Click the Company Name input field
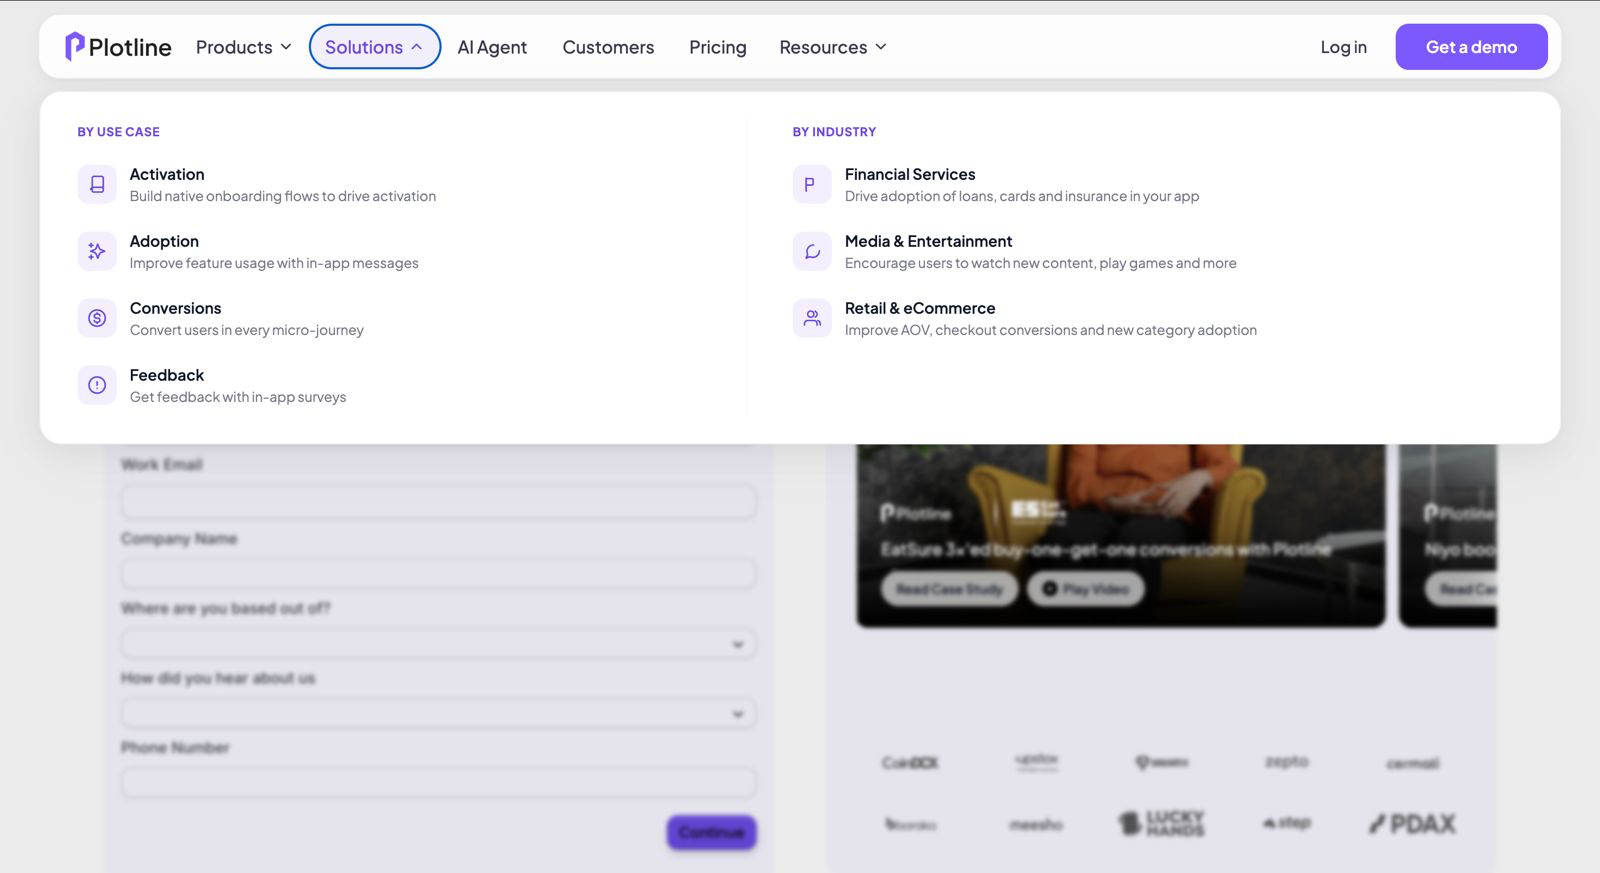This screenshot has height=873, width=1600. (x=438, y=574)
